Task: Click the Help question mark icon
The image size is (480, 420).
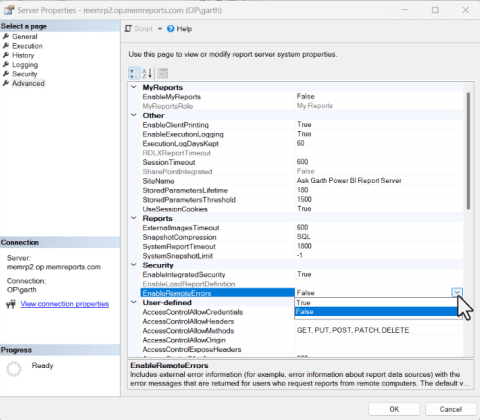Action: (171, 29)
